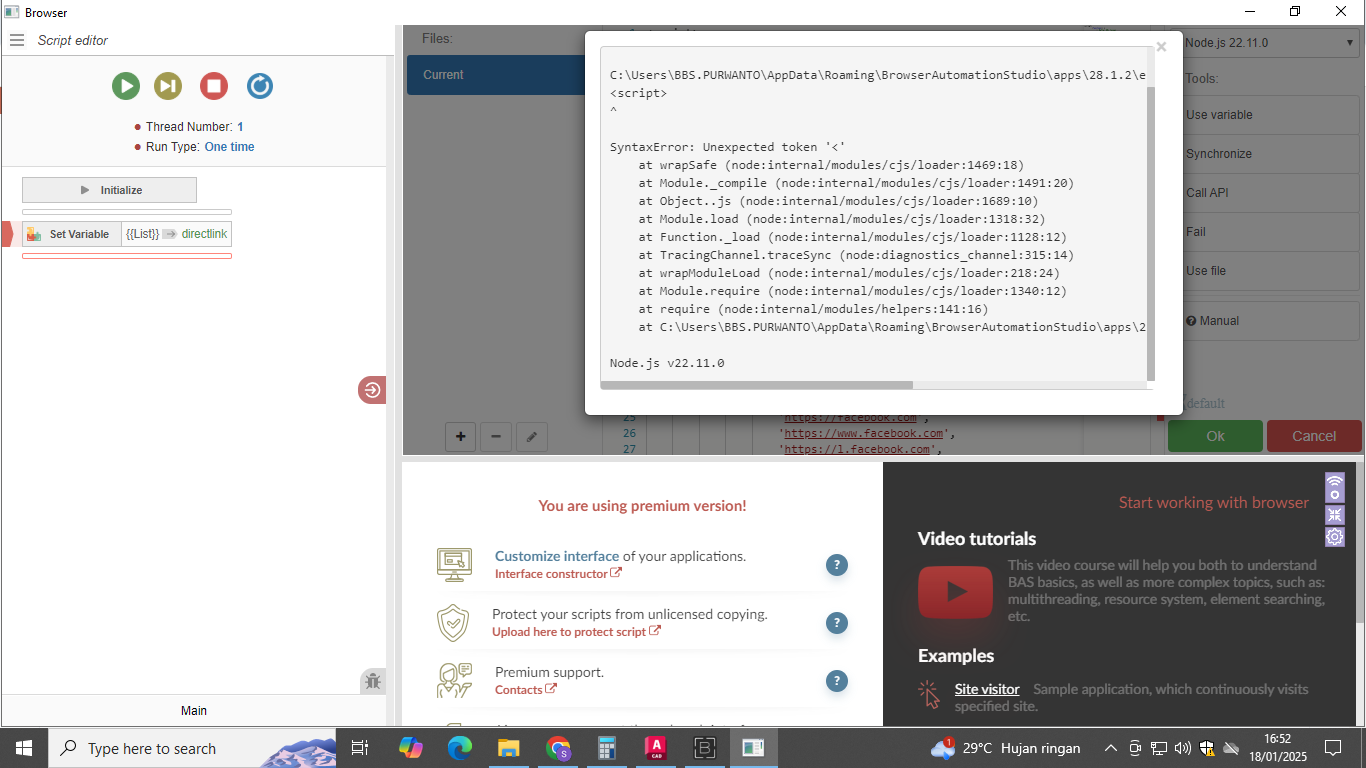Select the Current file tab

pyautogui.click(x=495, y=75)
